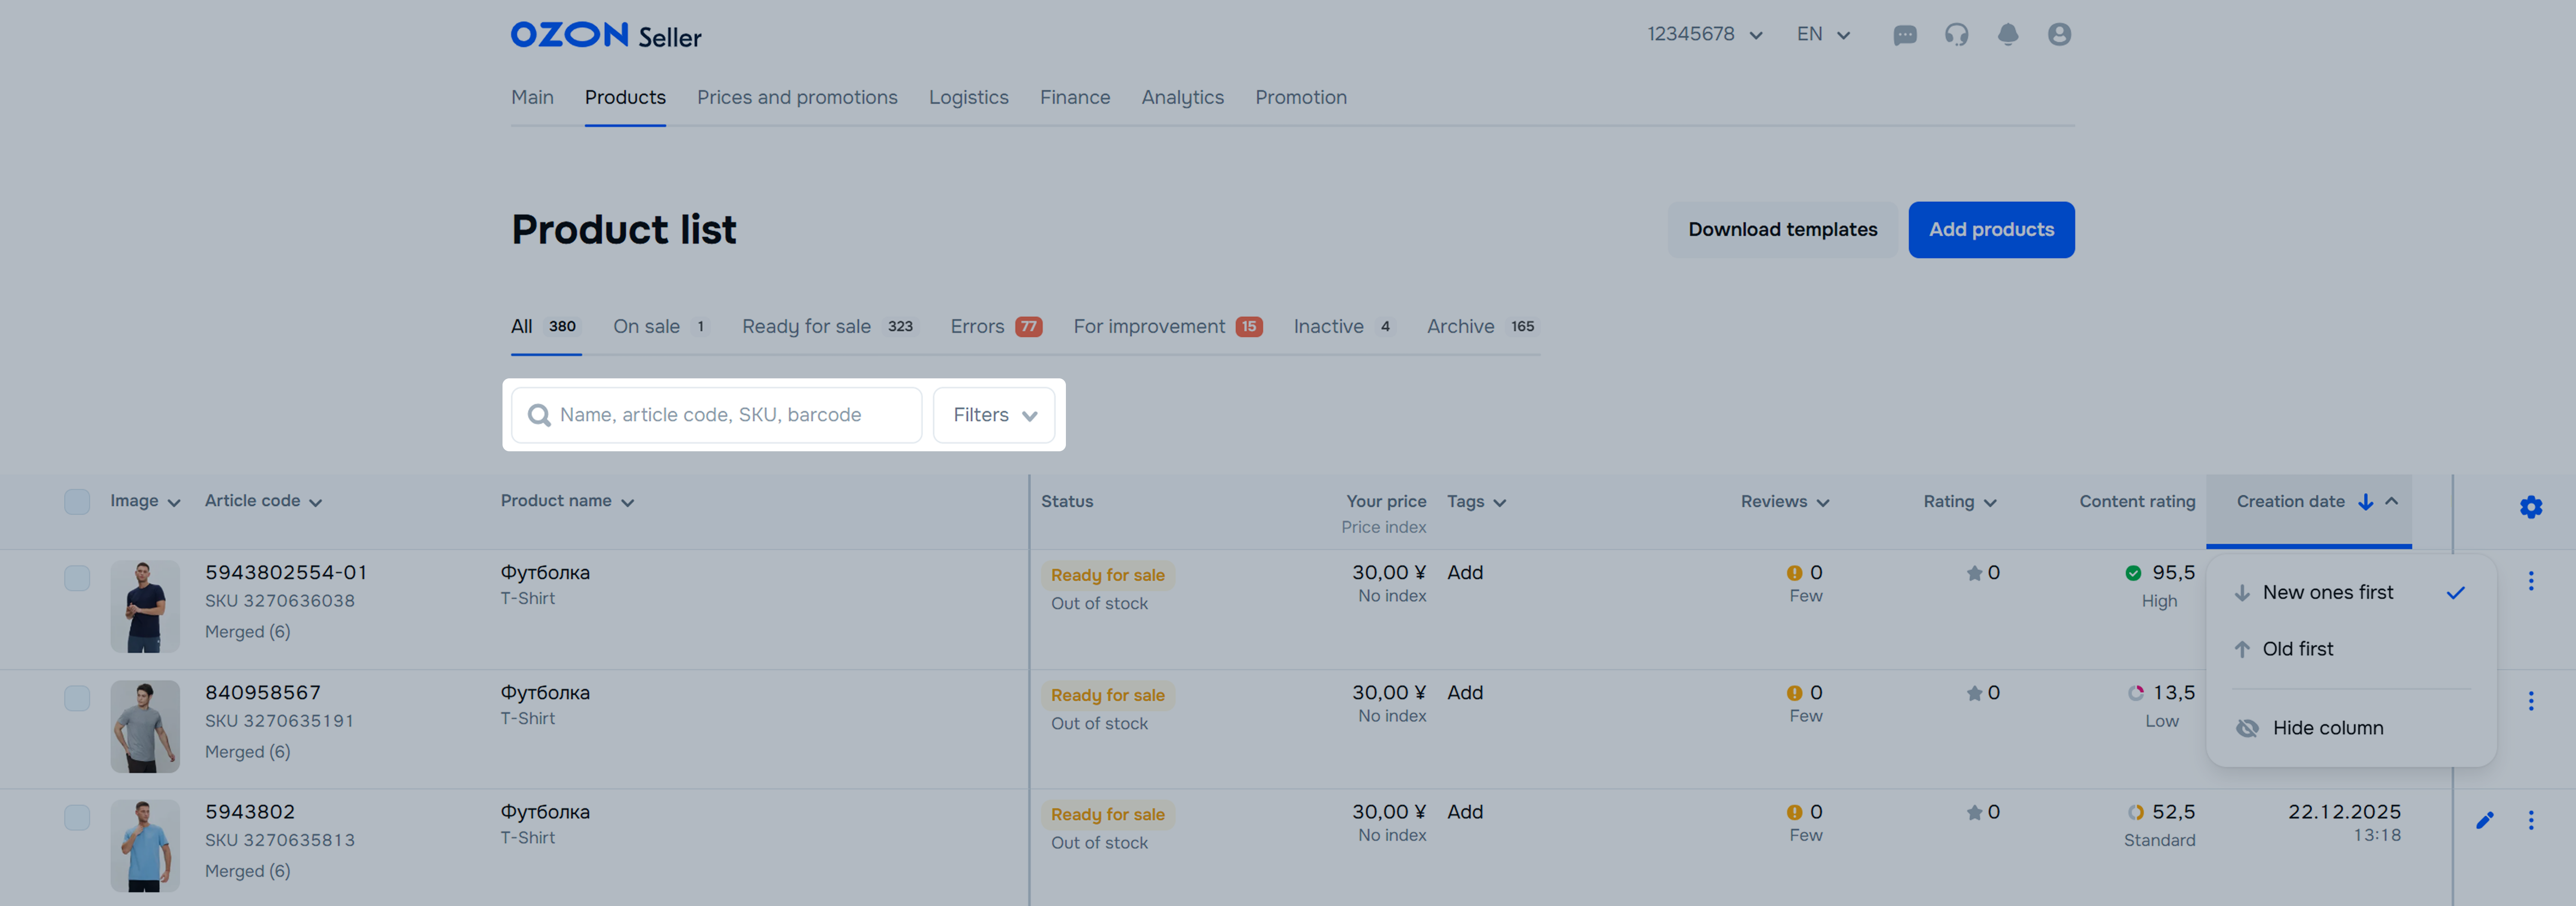Image resolution: width=2576 pixels, height=906 pixels.
Task: Open the chat messages icon
Action: click(1904, 35)
